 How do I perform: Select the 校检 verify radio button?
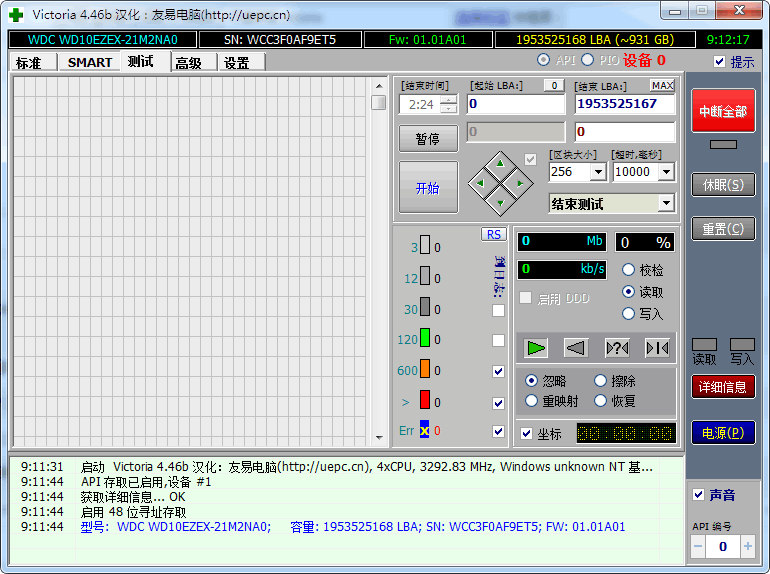click(x=628, y=270)
